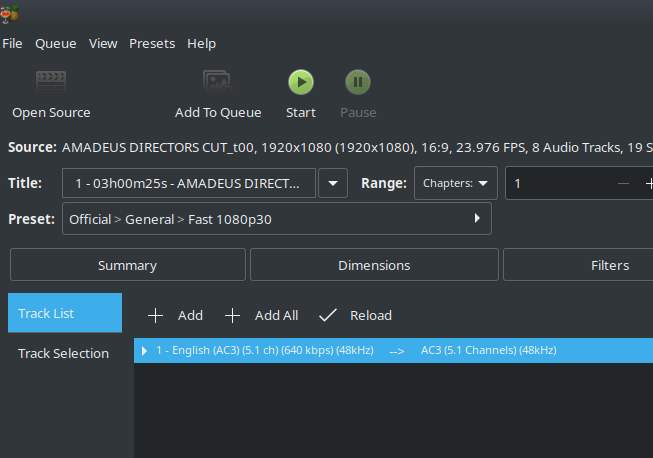This screenshot has height=458, width=653.
Task: Click the Add To Queue label
Action: pos(218,112)
